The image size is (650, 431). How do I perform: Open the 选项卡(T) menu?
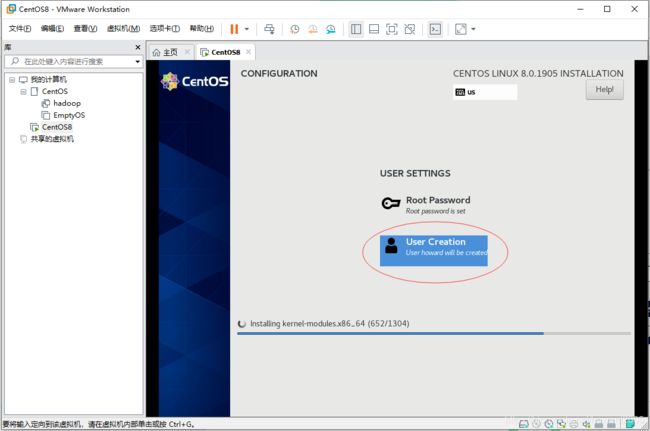pyautogui.click(x=165, y=28)
